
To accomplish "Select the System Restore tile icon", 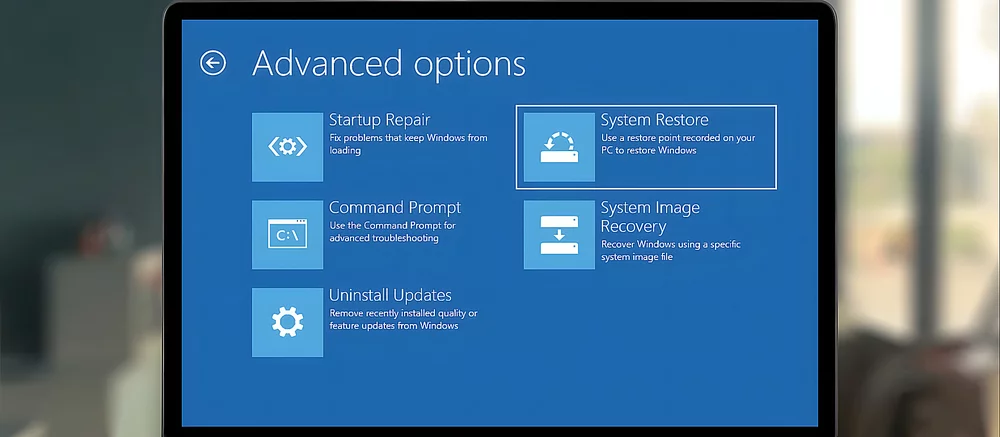I will 559,147.
